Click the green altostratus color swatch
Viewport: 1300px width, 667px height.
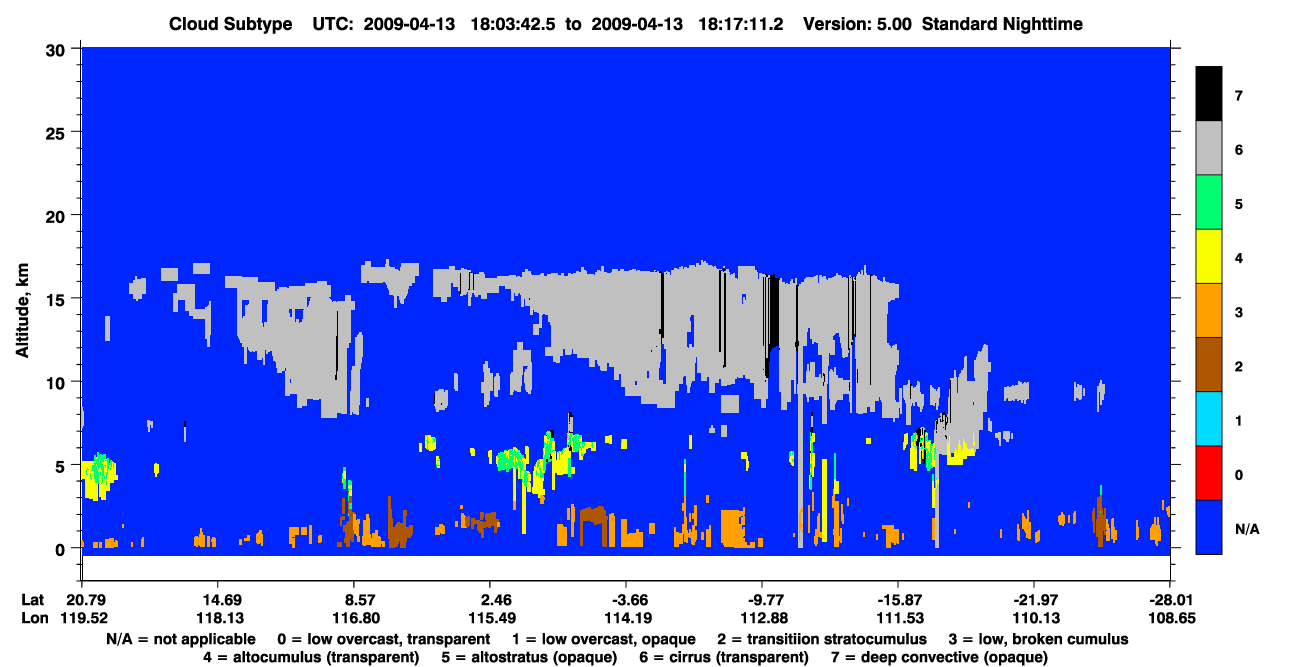tap(1209, 203)
